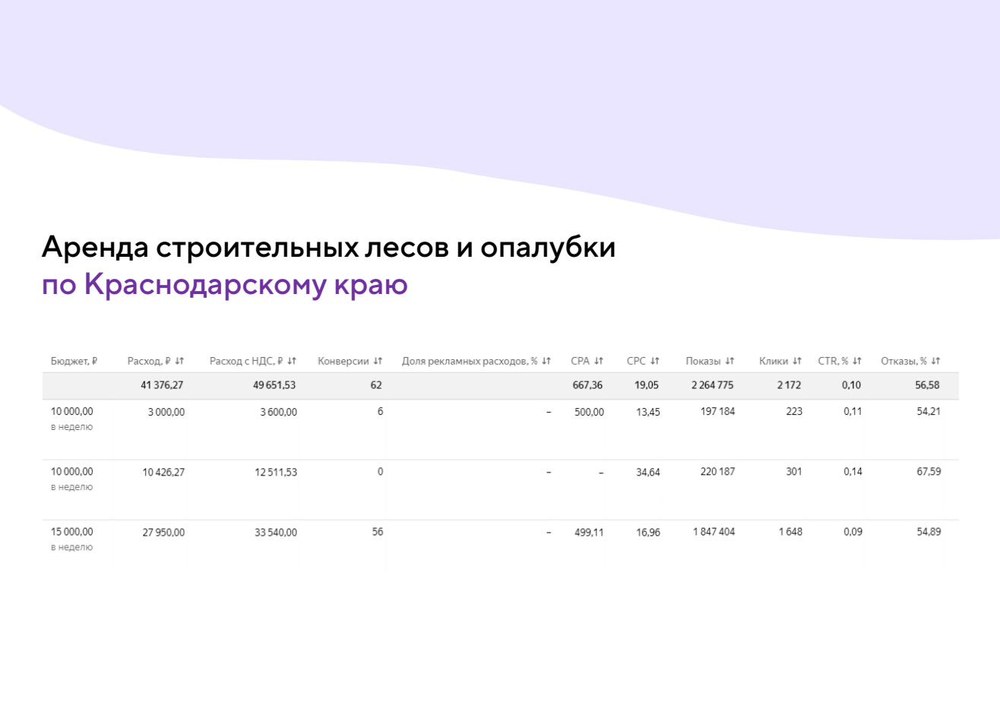The image size is (1000, 702).
Task: Select total impressions 2 264 775
Action: tap(712, 385)
